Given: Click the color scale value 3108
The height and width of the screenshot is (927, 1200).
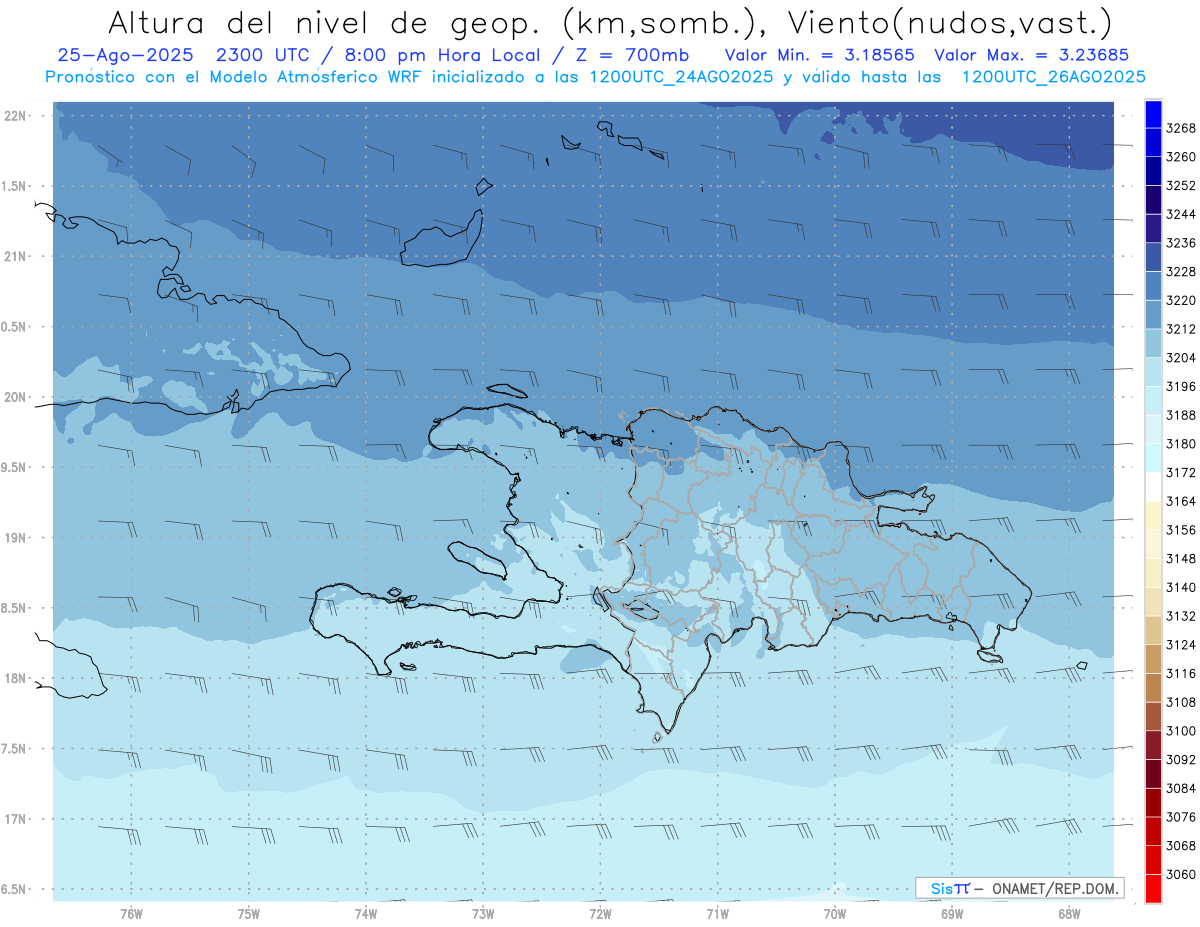Looking at the screenshot, I should 1181,702.
